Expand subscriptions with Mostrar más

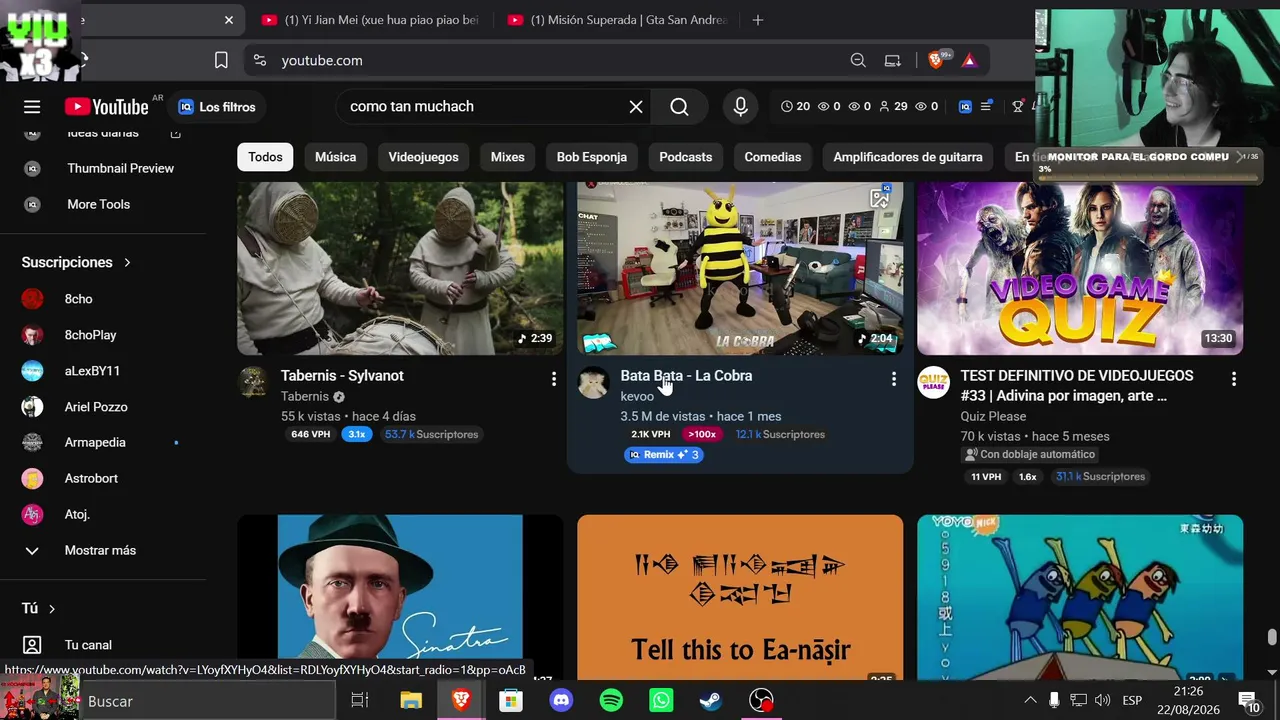click(x=100, y=551)
